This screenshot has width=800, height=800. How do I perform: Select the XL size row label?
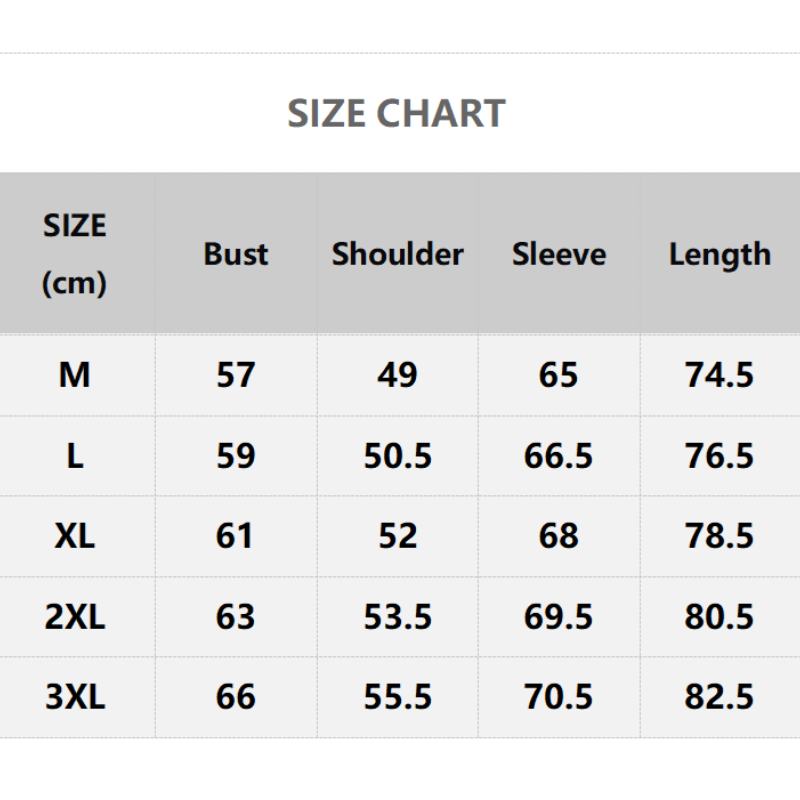coord(75,536)
